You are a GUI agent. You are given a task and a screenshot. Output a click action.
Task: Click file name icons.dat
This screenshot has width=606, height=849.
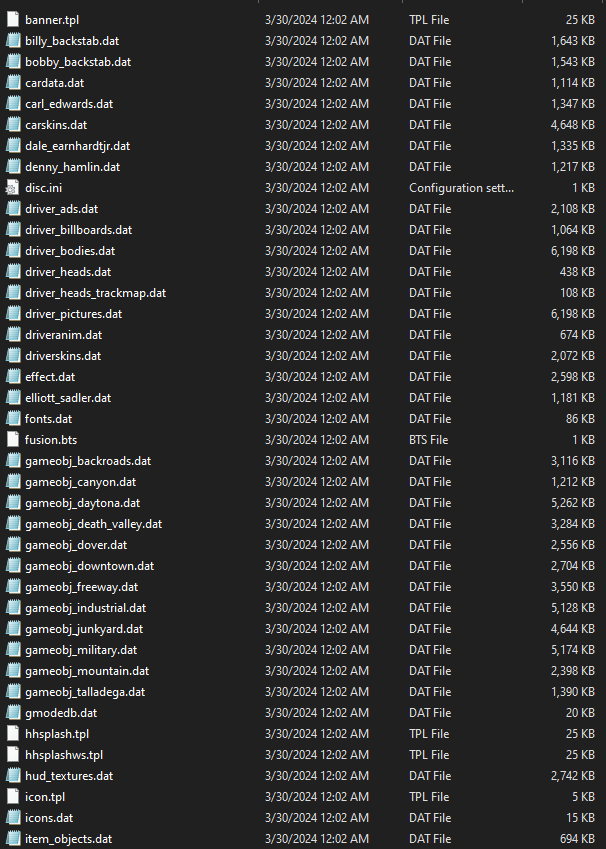49,818
